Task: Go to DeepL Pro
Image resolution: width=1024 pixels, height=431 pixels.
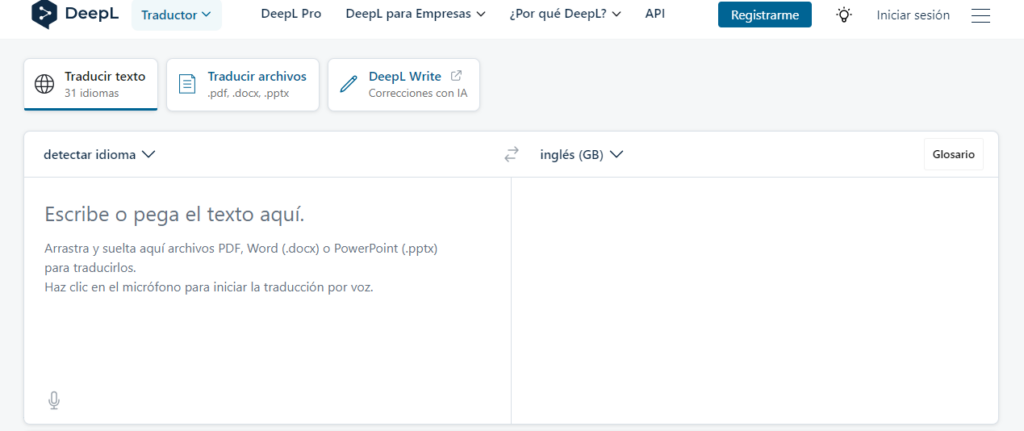Action: [x=291, y=14]
